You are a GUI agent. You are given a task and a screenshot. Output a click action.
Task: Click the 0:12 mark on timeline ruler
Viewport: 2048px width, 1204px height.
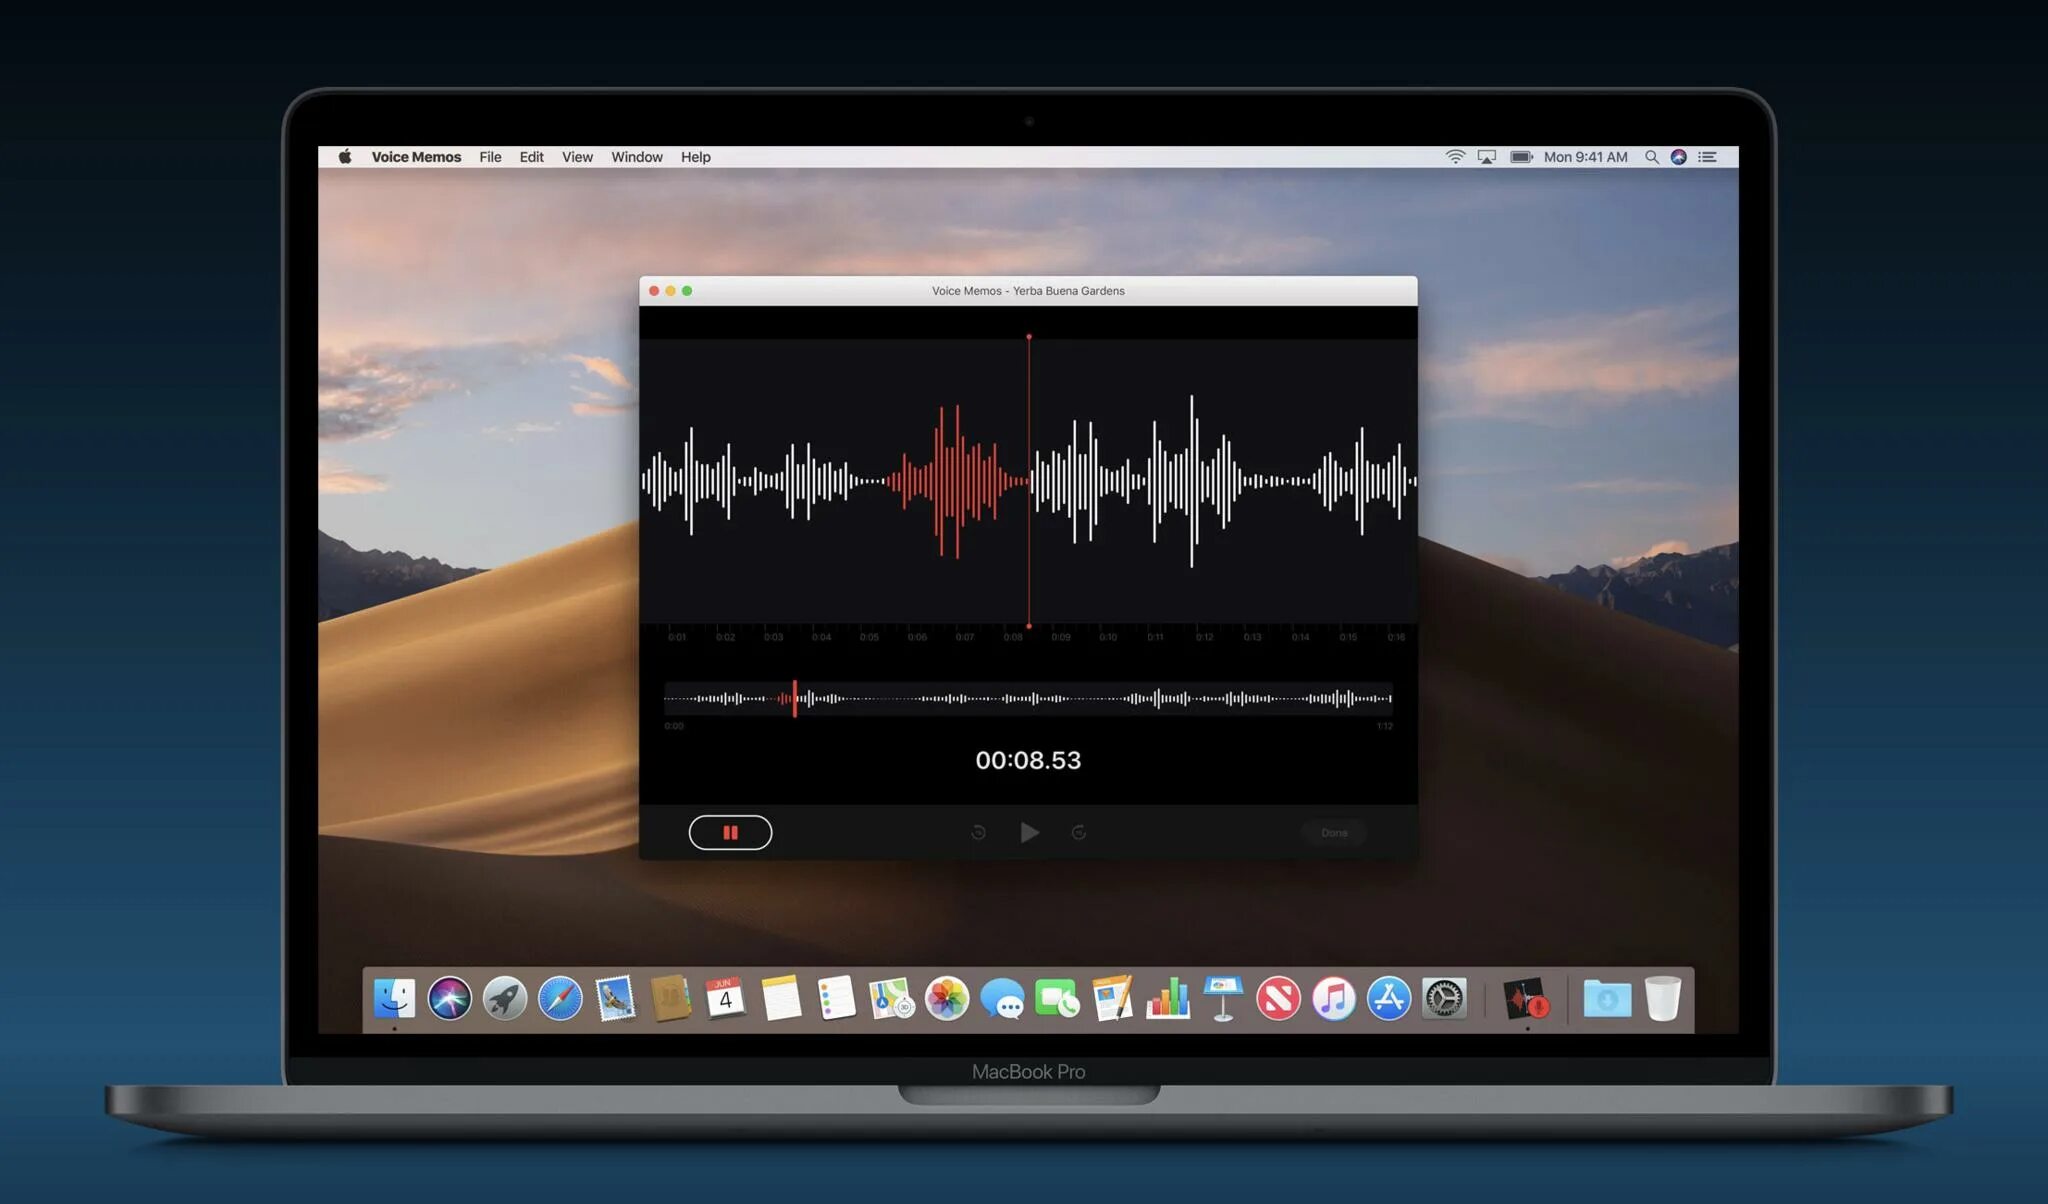(x=1204, y=636)
